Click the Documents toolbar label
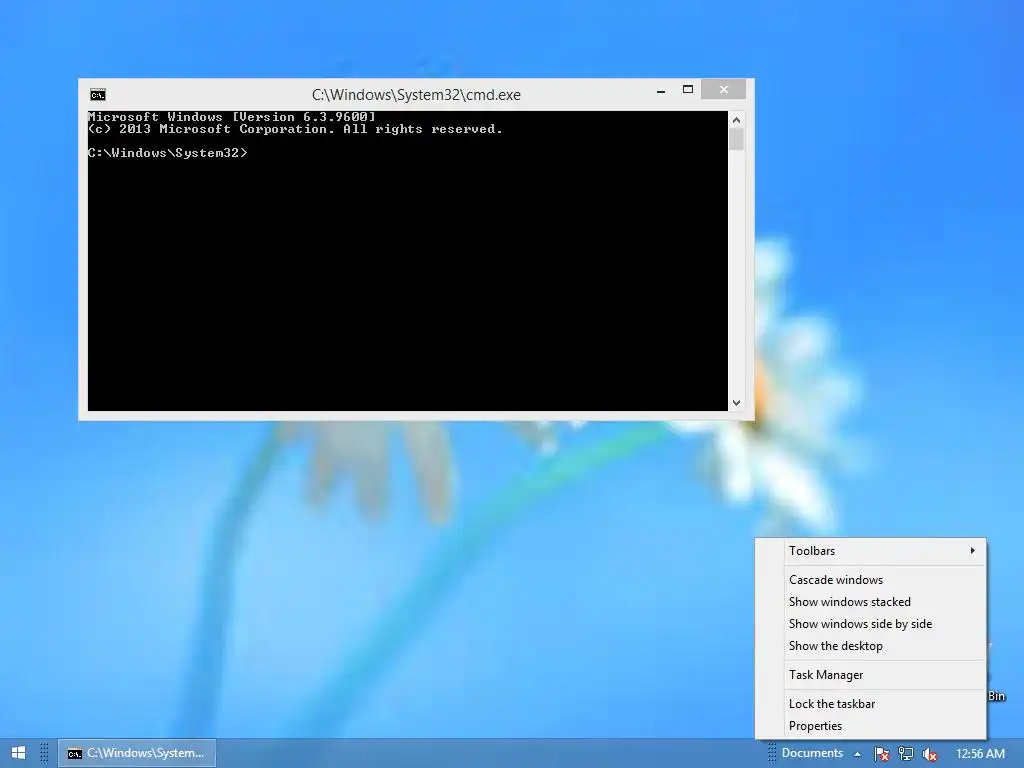 (x=812, y=753)
